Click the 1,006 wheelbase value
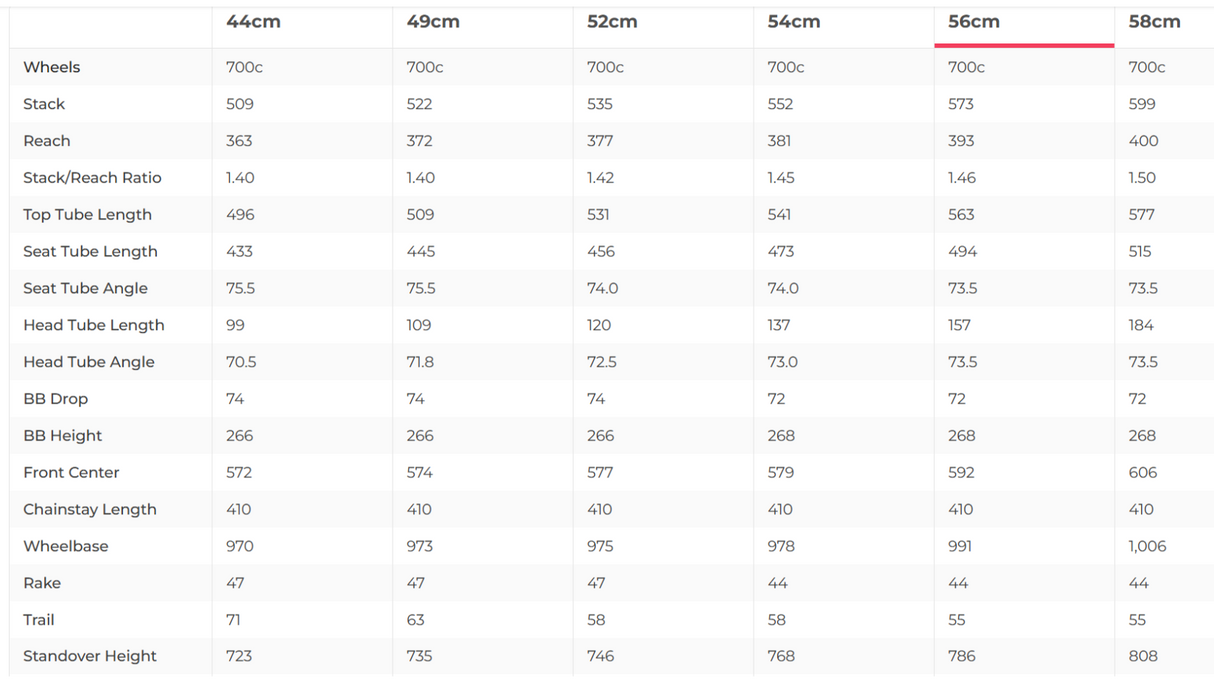The image size is (1214, 683). point(1147,546)
